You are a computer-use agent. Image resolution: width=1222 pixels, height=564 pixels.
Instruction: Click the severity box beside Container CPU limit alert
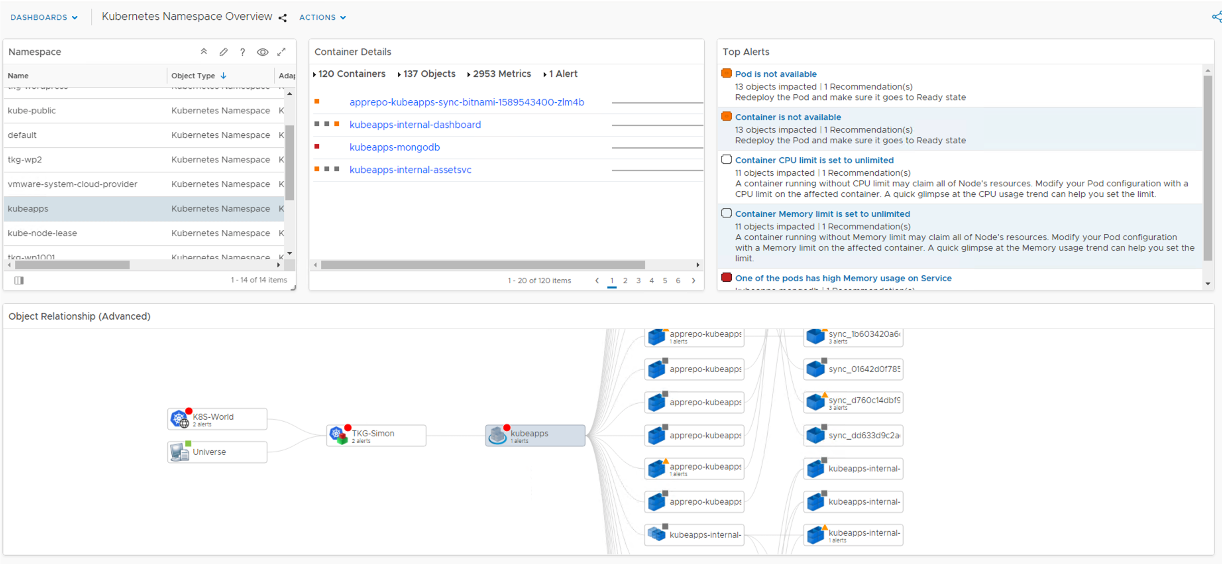point(726,159)
